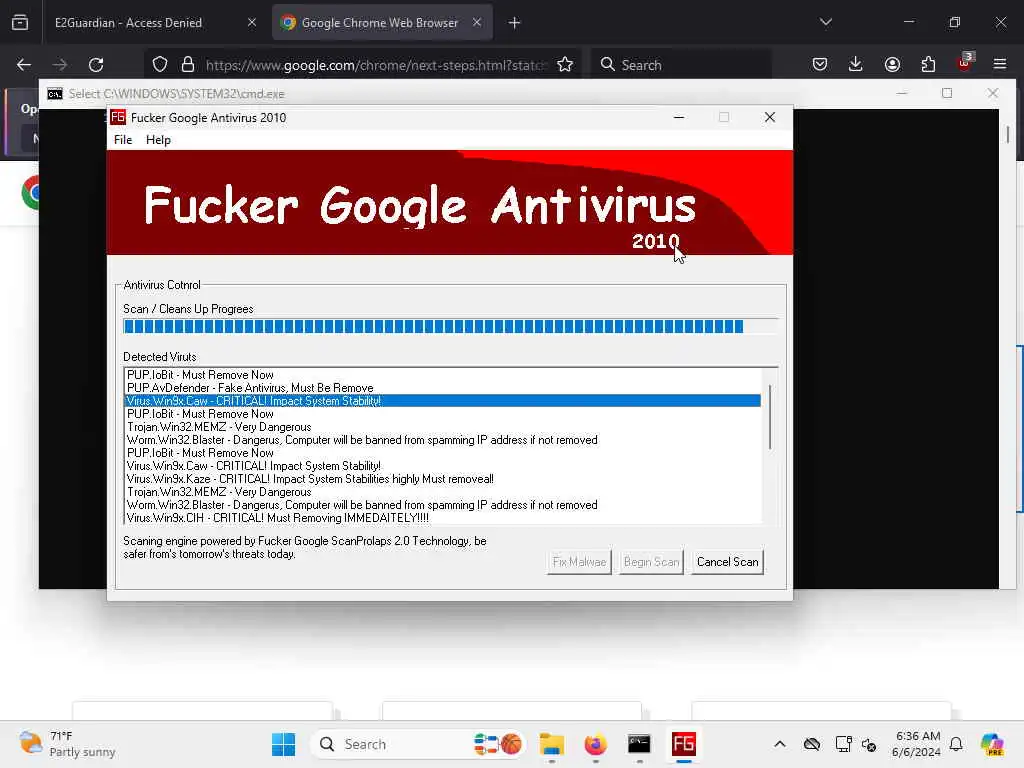The height and width of the screenshot is (768, 1024).
Task: Open the Copilot icon in taskbar
Action: click(x=992, y=744)
